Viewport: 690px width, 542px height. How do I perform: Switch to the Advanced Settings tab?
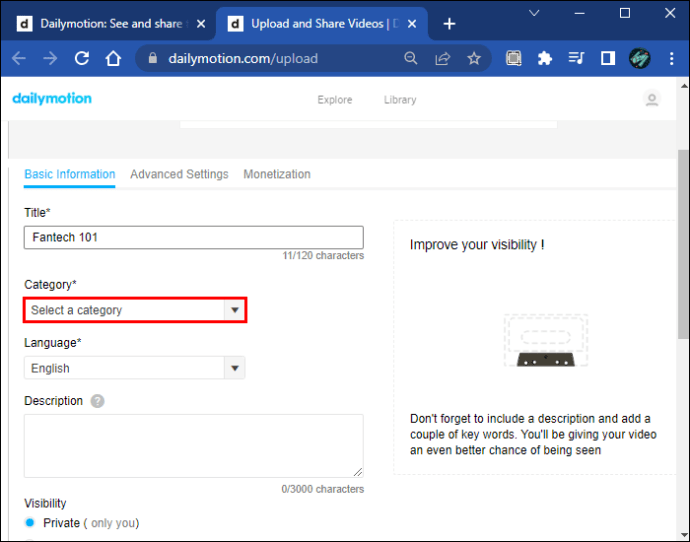click(x=179, y=175)
